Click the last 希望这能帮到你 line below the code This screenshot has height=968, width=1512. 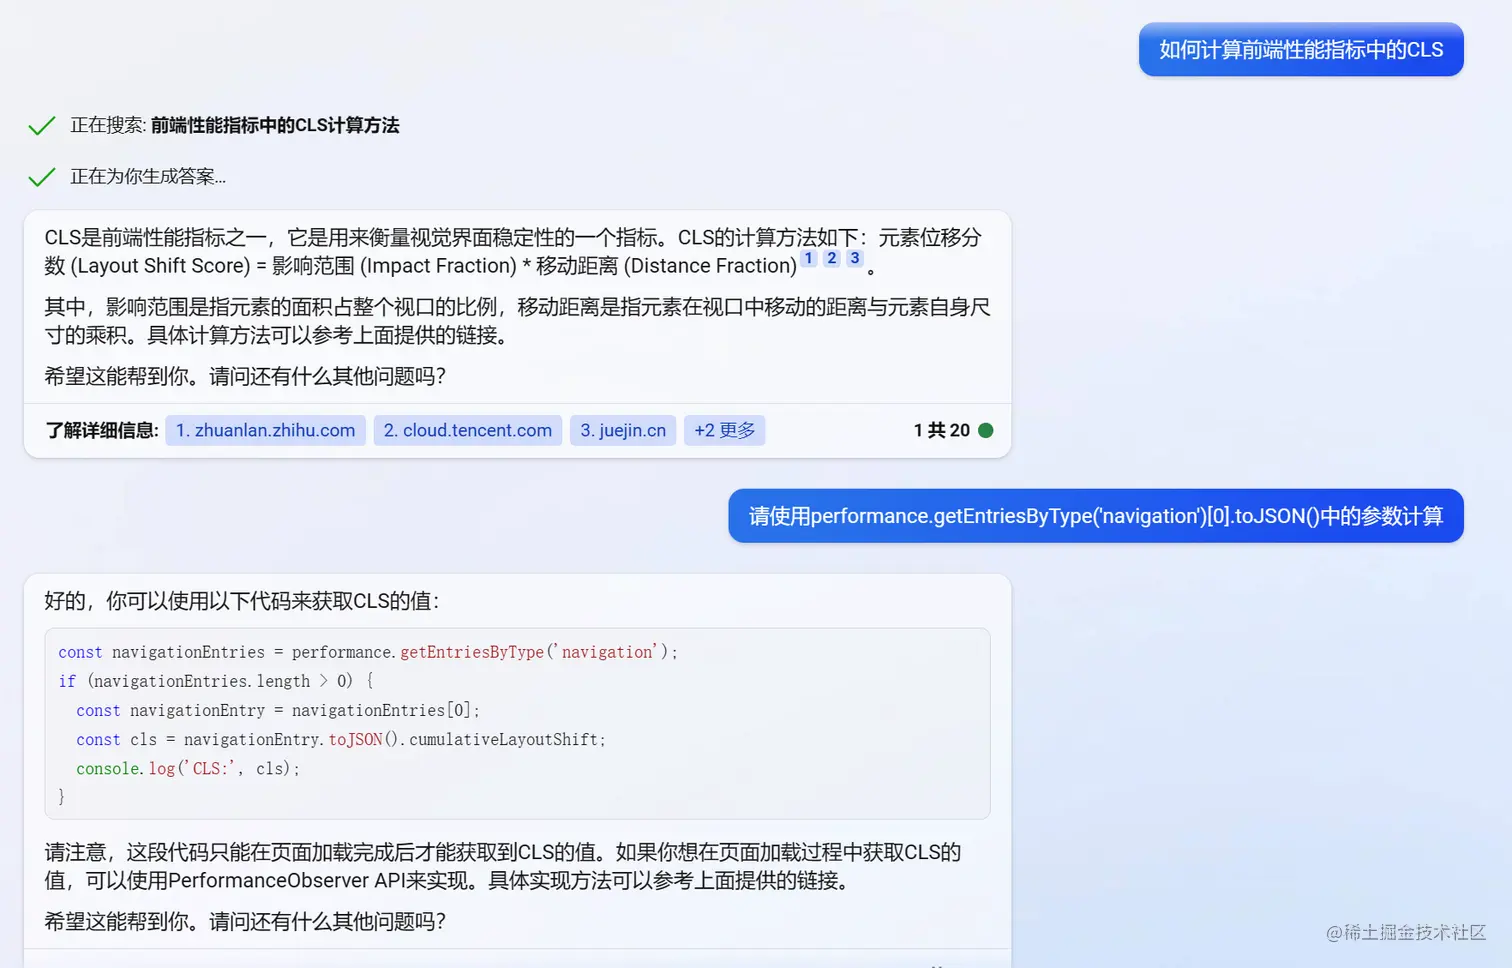click(x=245, y=921)
